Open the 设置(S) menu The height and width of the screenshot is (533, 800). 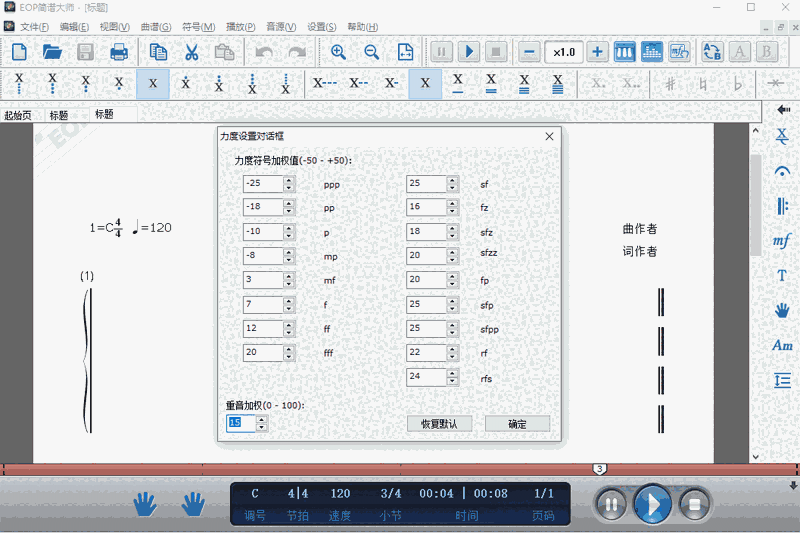pyautogui.click(x=322, y=26)
